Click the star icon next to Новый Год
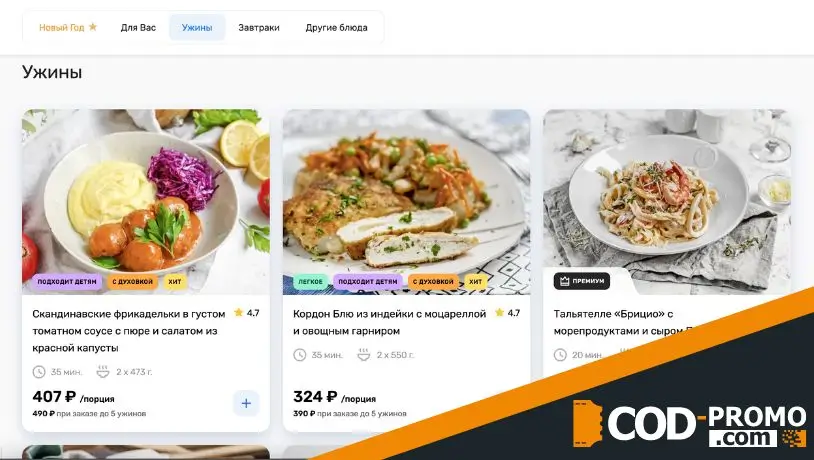814x460 pixels. [x=93, y=26]
